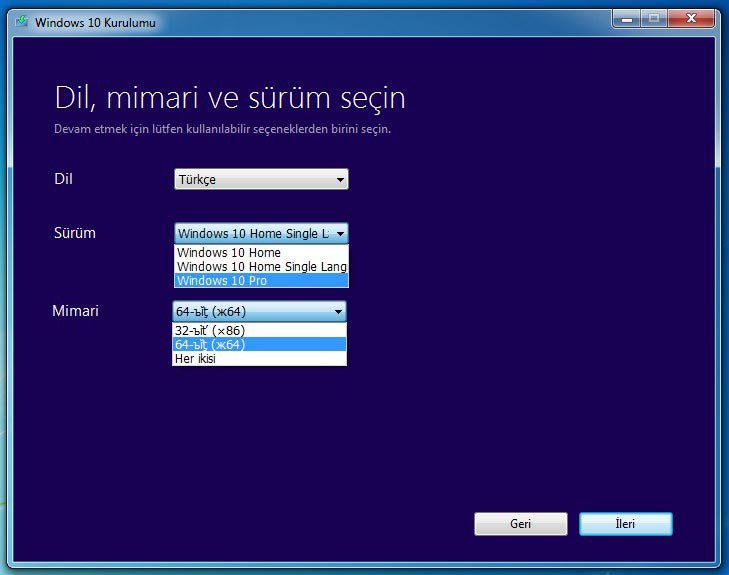Choose Windows 10 Home Single Language option
729x575 pixels.
click(x=261, y=266)
